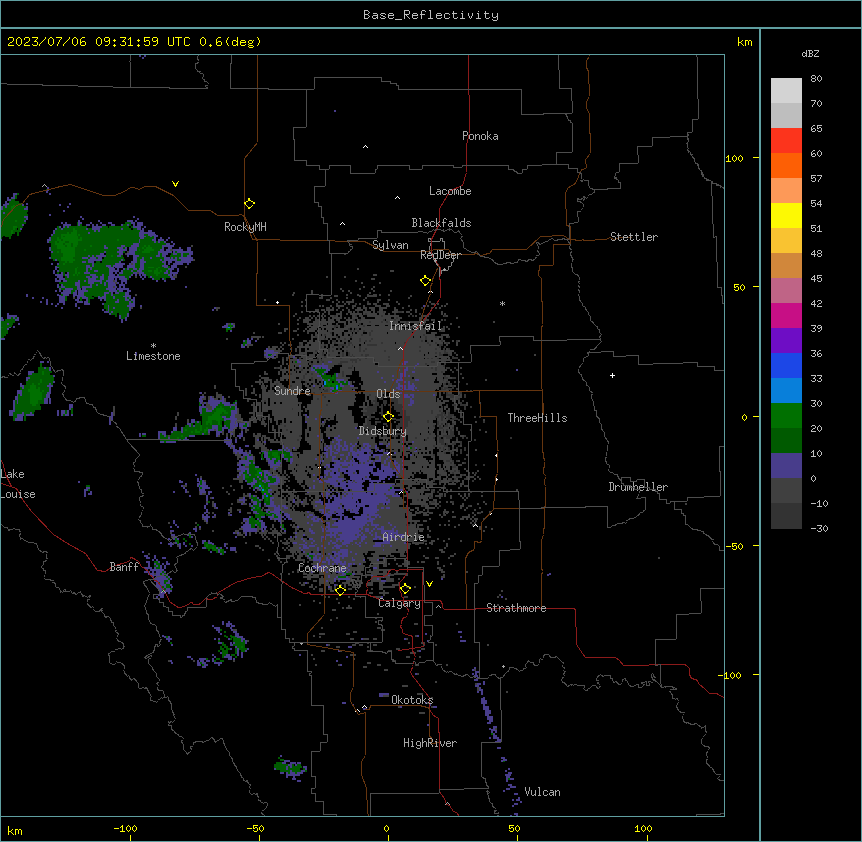Click the Lake Louise label
Screen dimensions: 862x842
pyautogui.click(x=17, y=484)
